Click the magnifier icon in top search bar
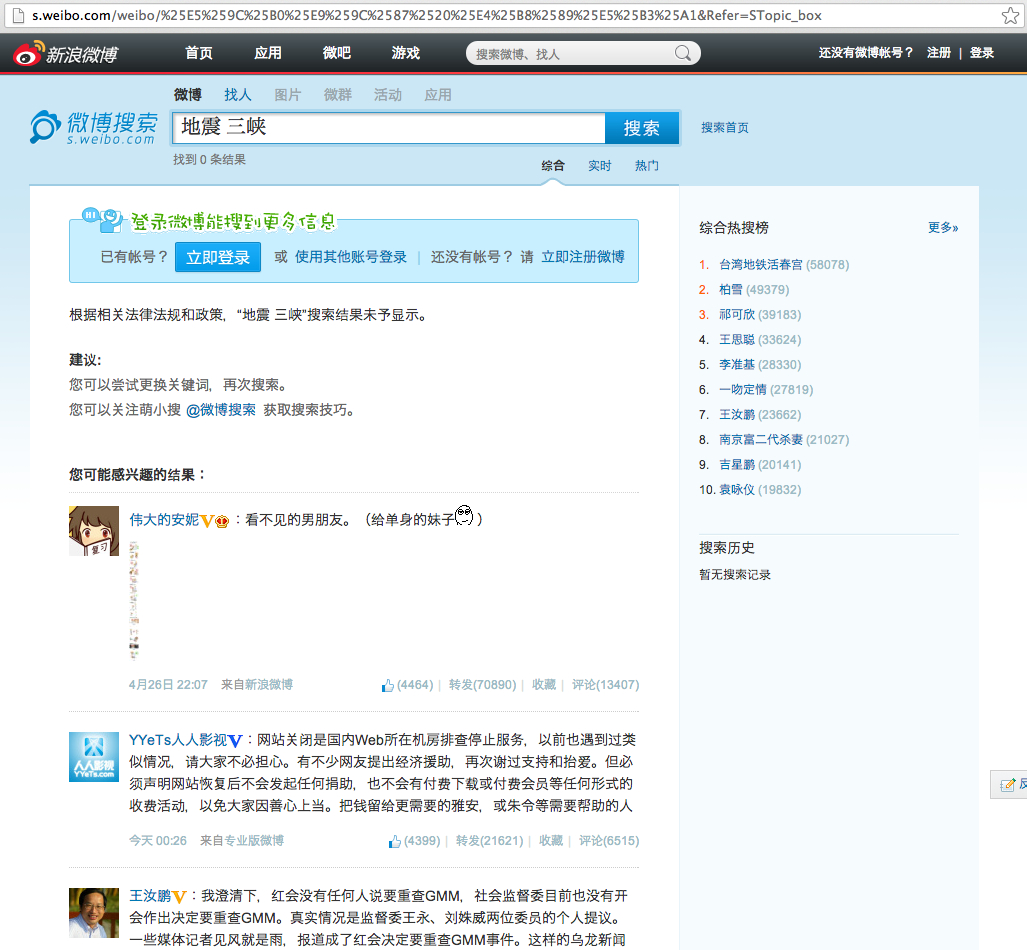This screenshot has width=1027, height=950. (x=682, y=53)
